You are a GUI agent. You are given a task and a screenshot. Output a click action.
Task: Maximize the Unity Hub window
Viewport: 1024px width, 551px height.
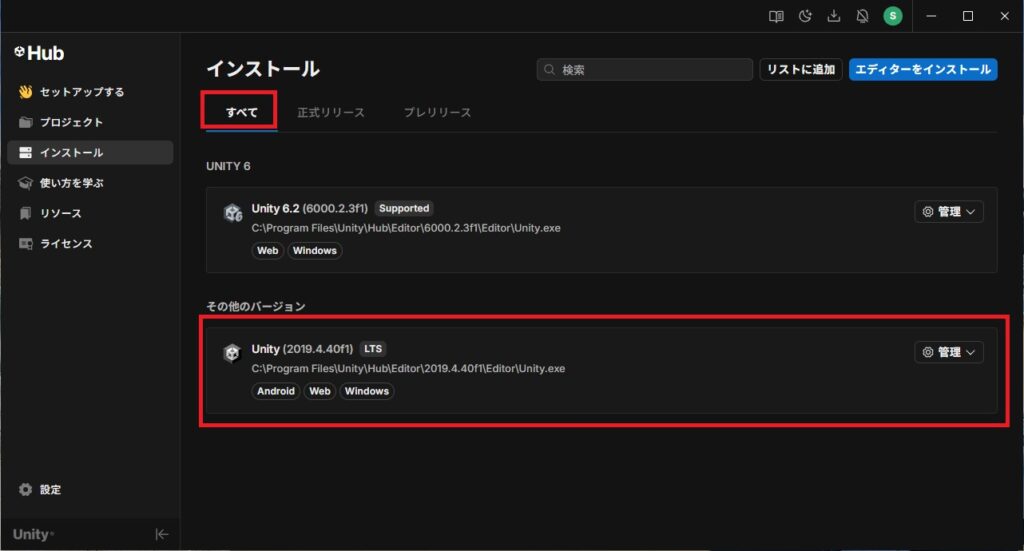(968, 16)
